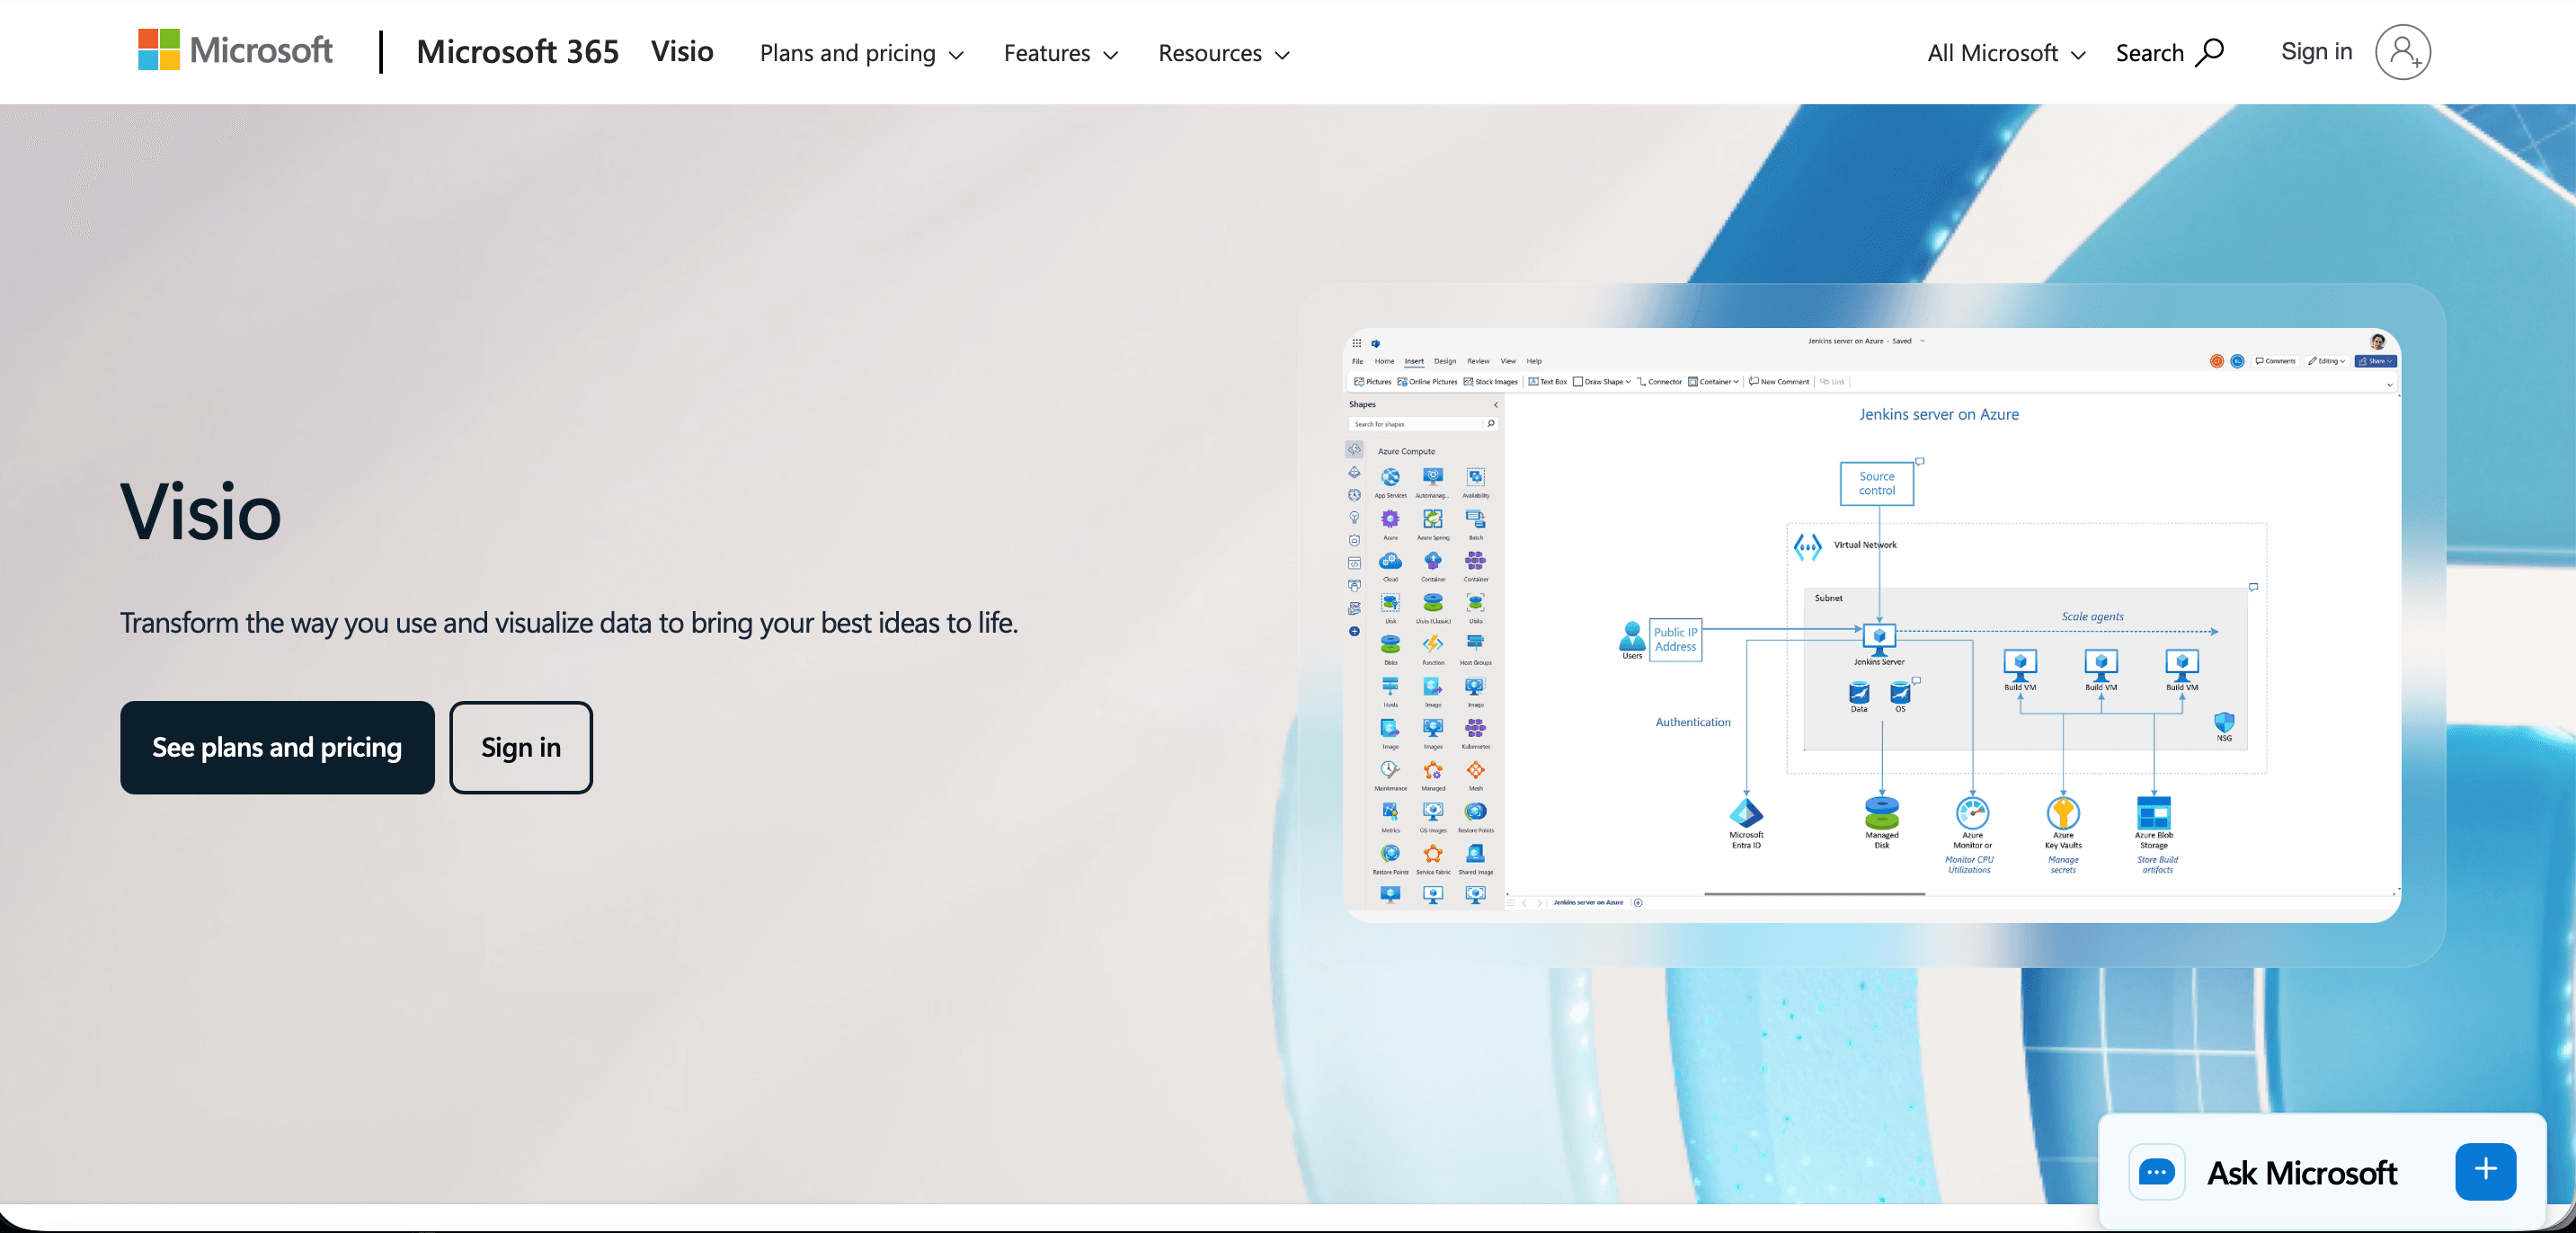Viewport: 2576px width, 1233px height.
Task: Click the Visio canvas horizontal scrollbar
Action: click(1814, 893)
